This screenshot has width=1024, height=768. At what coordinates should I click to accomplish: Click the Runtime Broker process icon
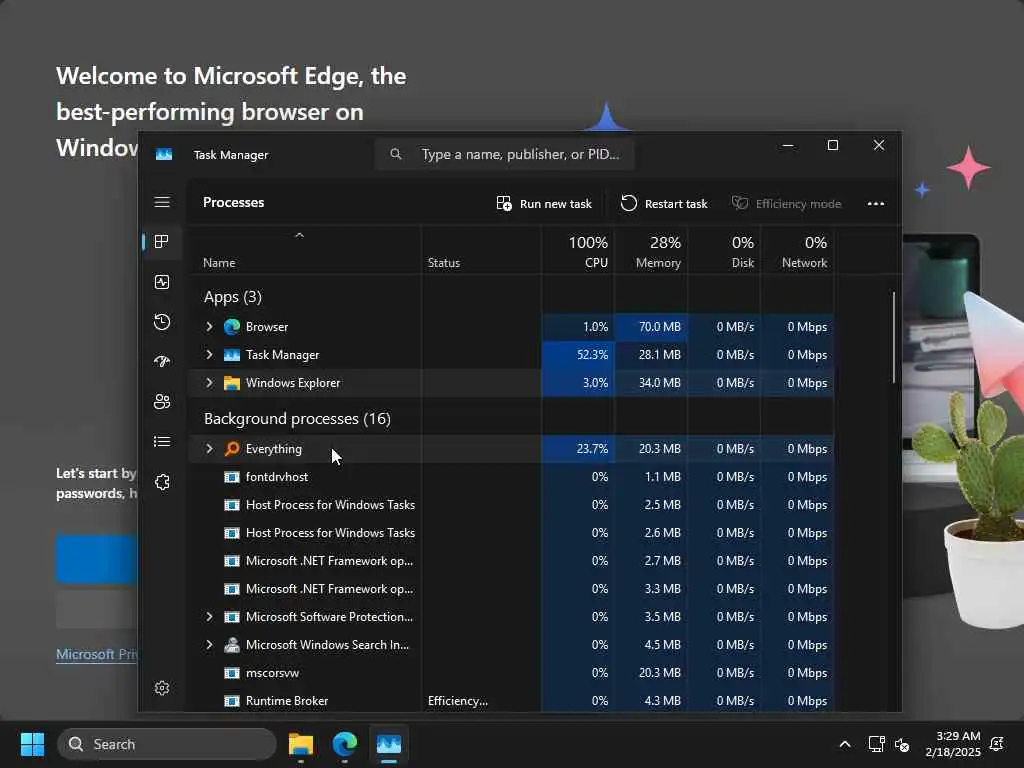(232, 701)
